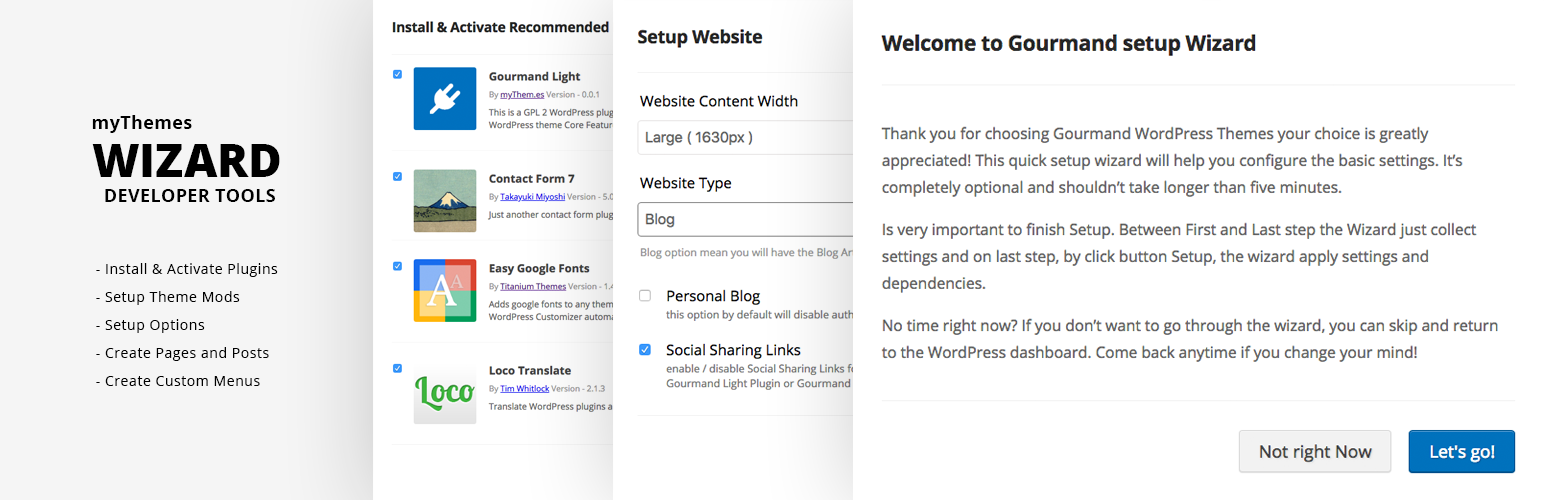Toggle the Gourmand Light plugin checkbox
Image resolution: width=1544 pixels, height=500 pixels.
(398, 74)
